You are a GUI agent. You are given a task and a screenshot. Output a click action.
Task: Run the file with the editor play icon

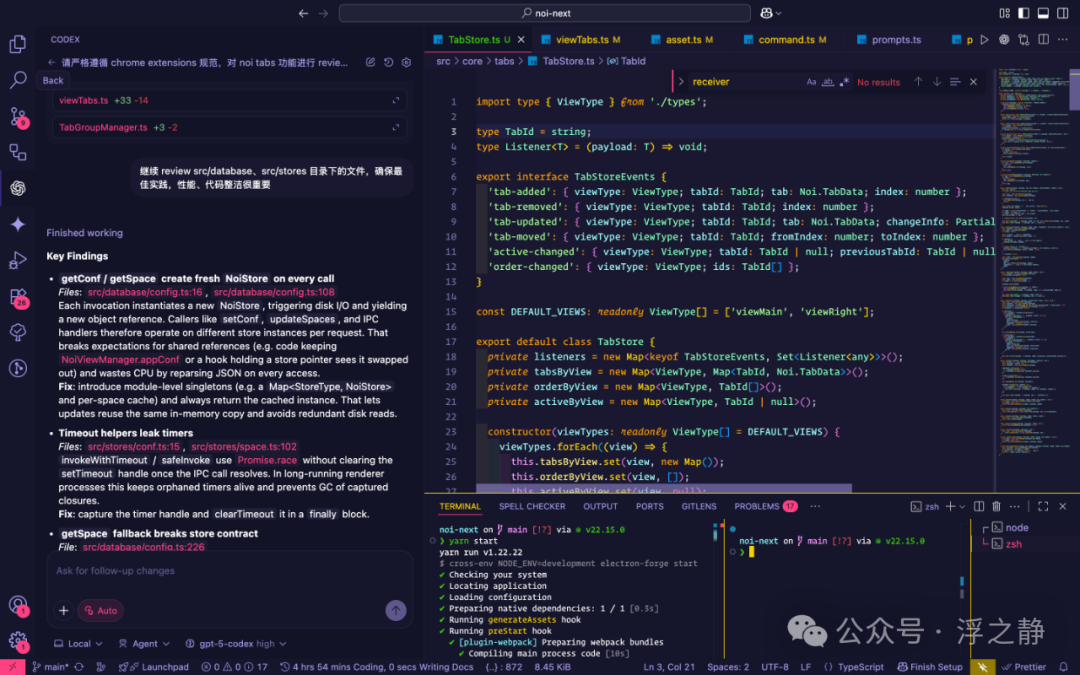(x=984, y=39)
